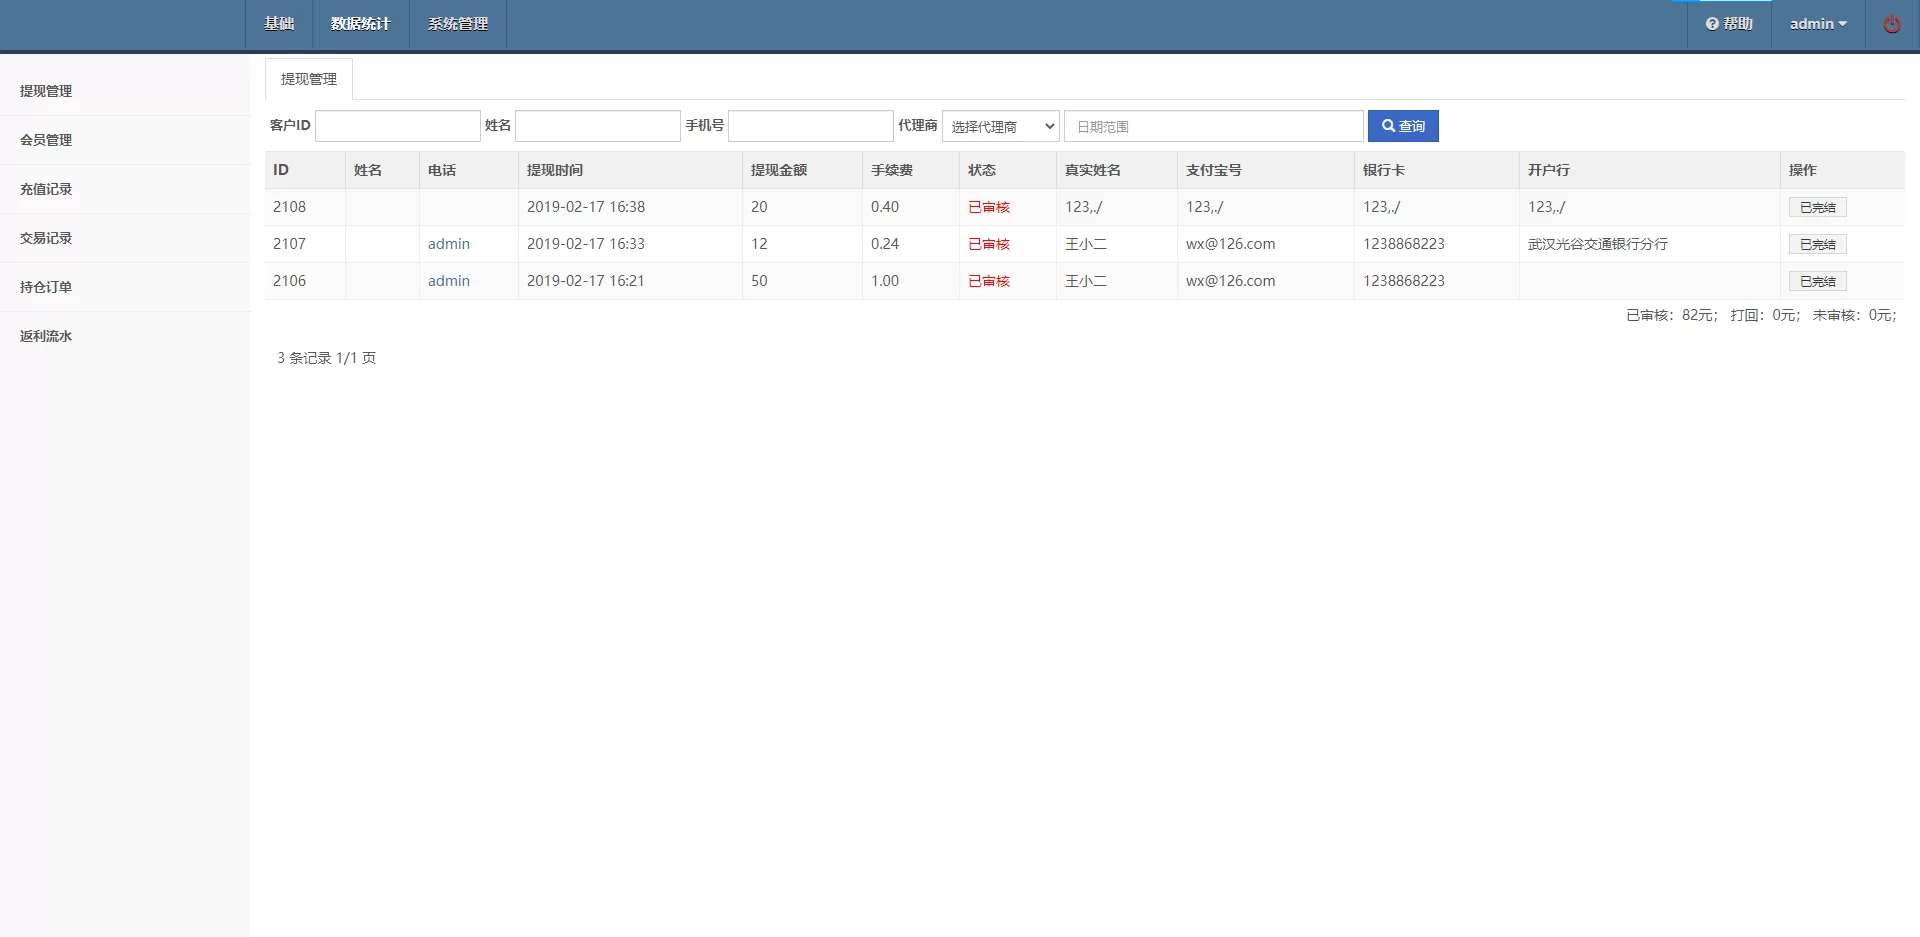The width and height of the screenshot is (1920, 937).
Task: Open 交易记录 in the sidebar
Action: click(x=46, y=238)
